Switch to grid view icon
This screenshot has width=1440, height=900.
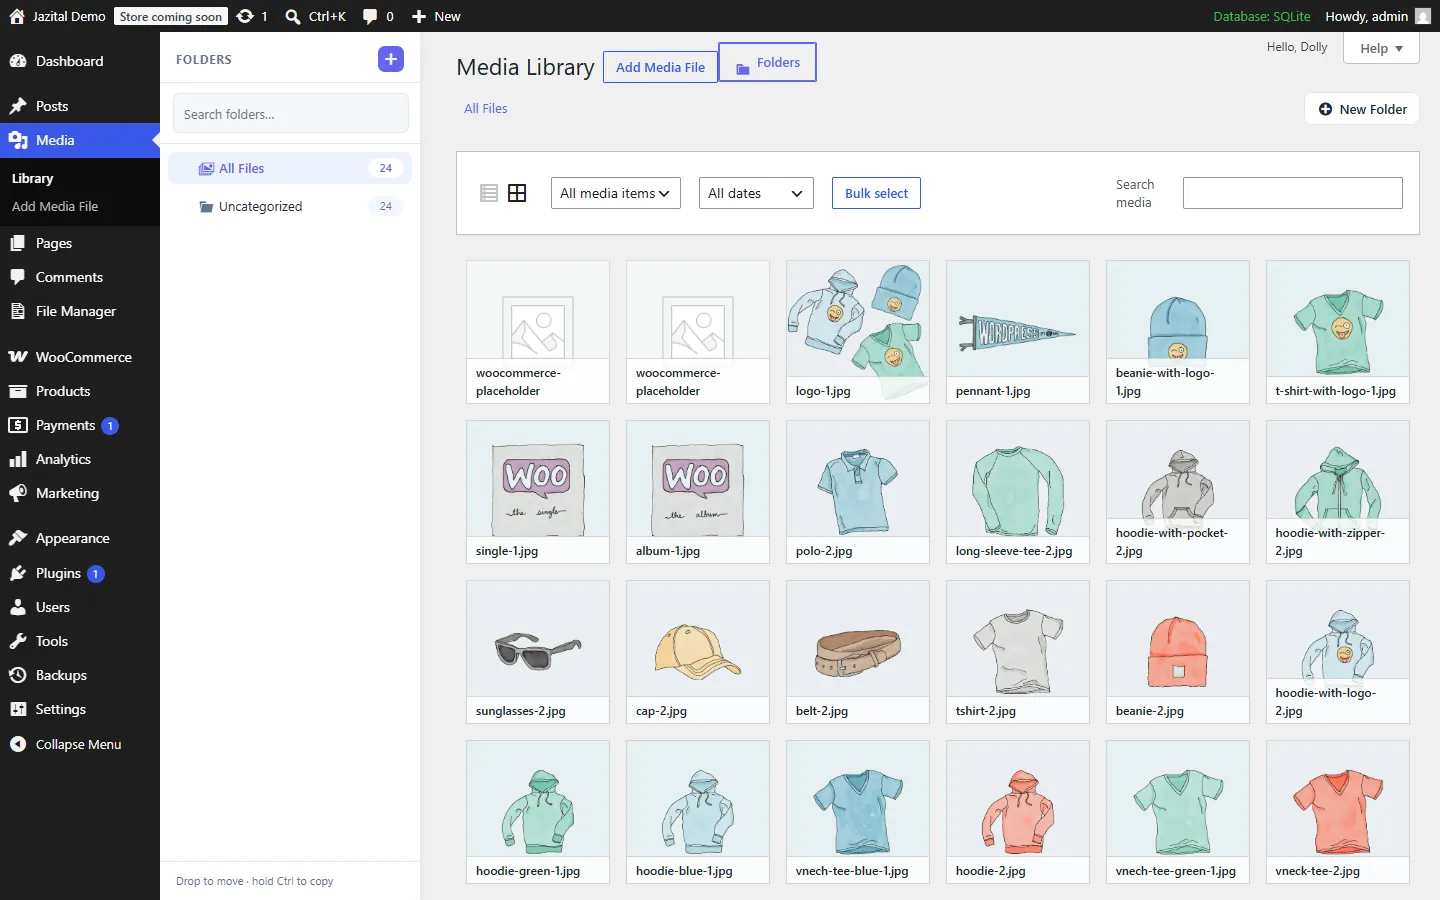(517, 193)
